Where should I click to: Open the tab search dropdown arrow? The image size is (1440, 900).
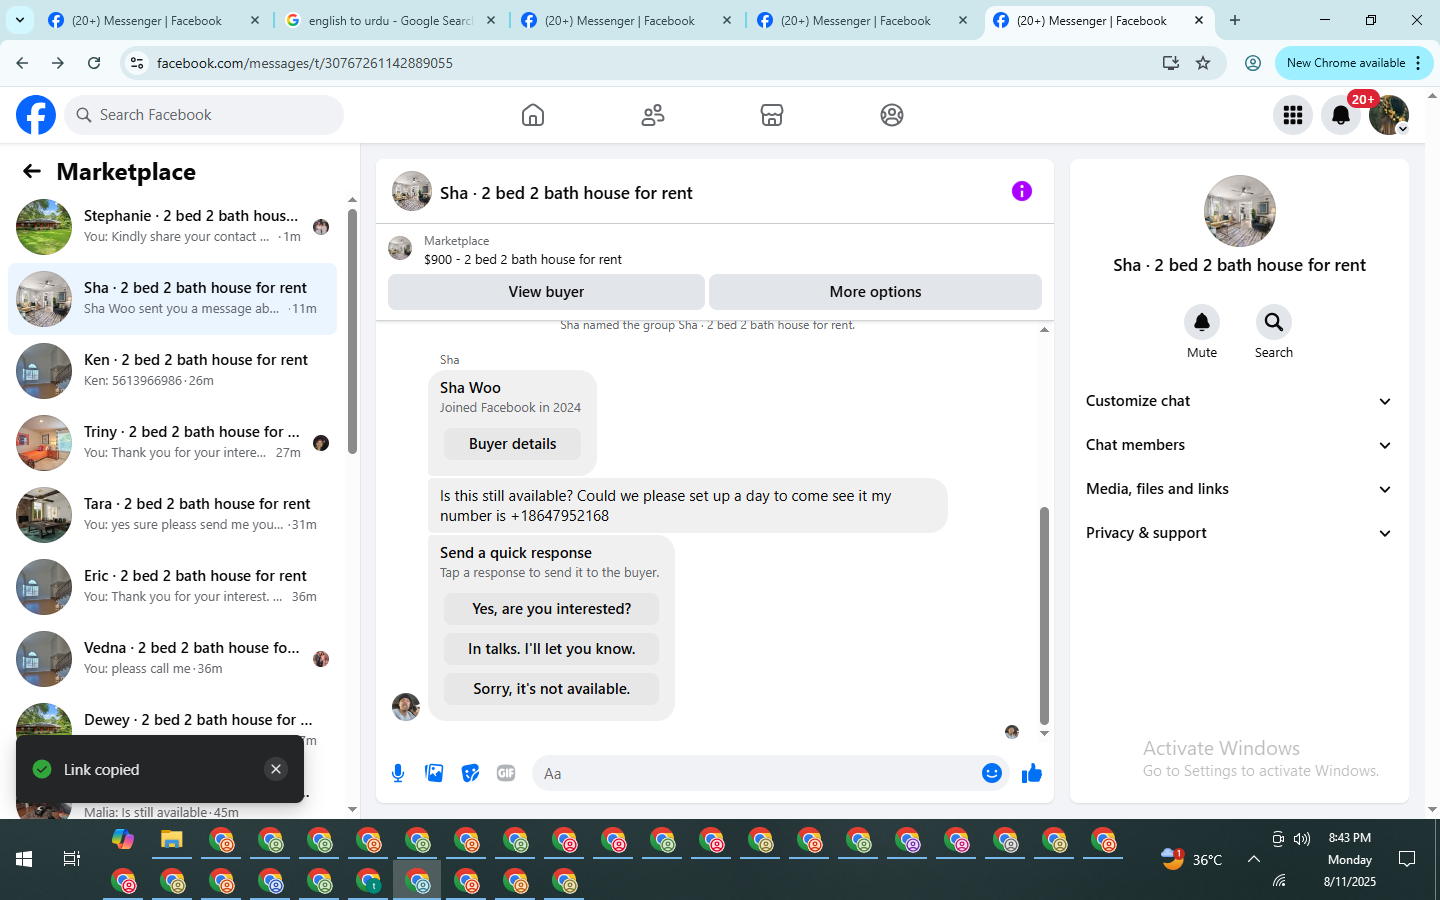(20, 20)
